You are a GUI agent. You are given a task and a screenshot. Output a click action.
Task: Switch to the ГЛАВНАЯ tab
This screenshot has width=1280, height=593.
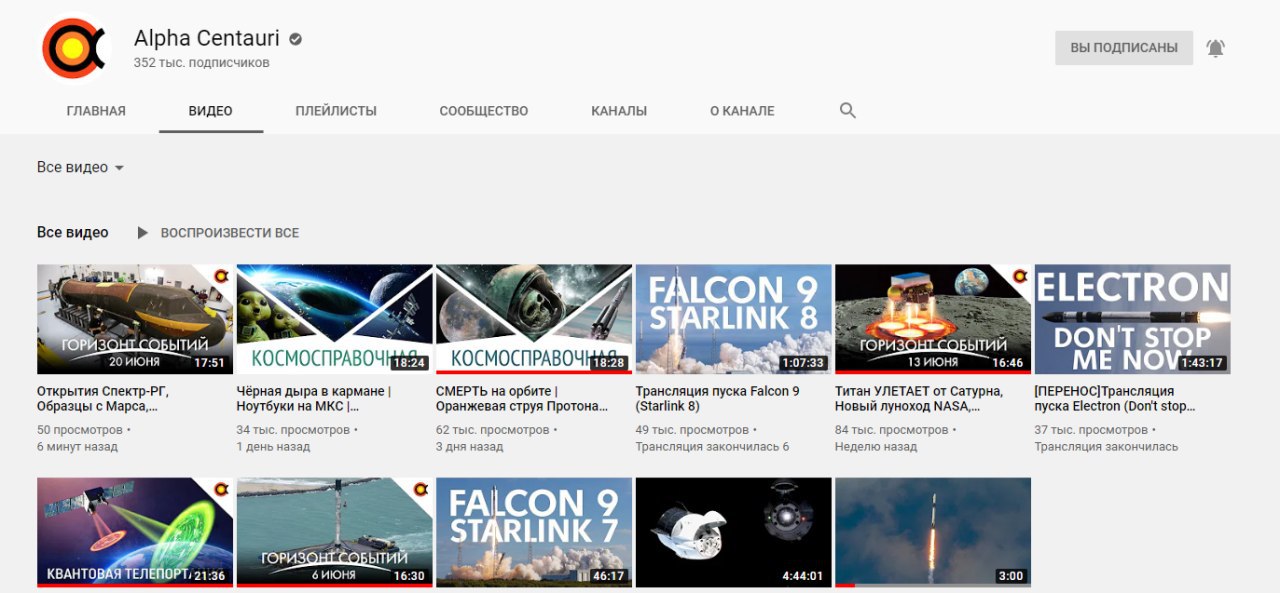pyautogui.click(x=96, y=111)
